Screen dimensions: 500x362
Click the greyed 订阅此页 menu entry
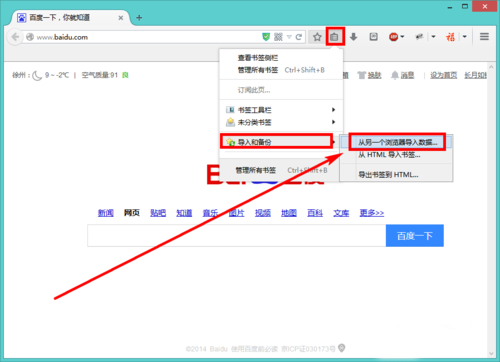(x=254, y=90)
